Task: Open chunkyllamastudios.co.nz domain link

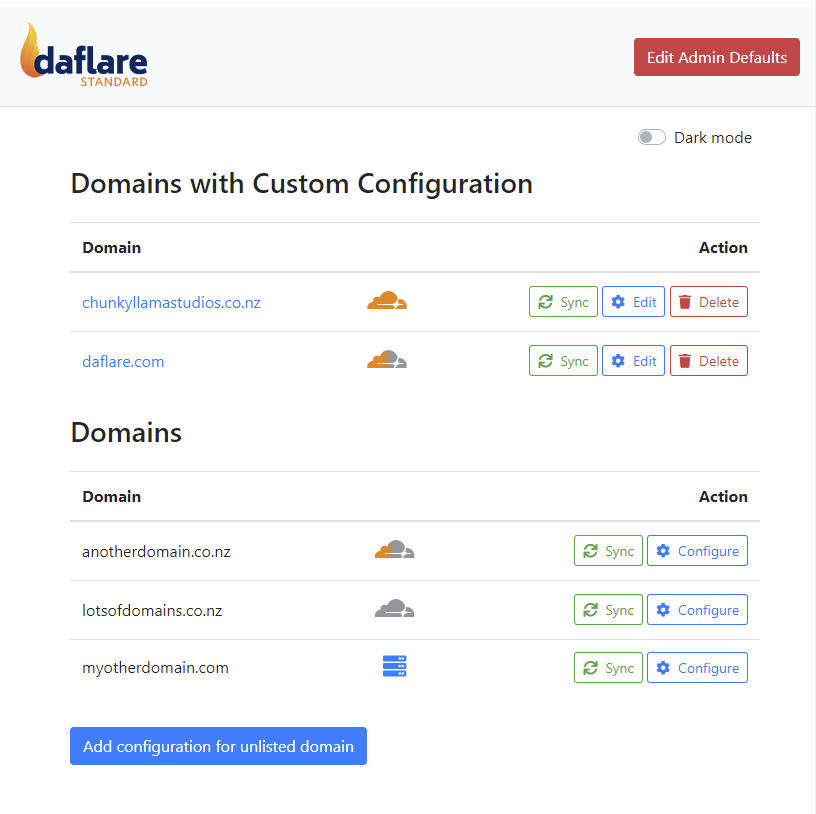Action: tap(171, 302)
